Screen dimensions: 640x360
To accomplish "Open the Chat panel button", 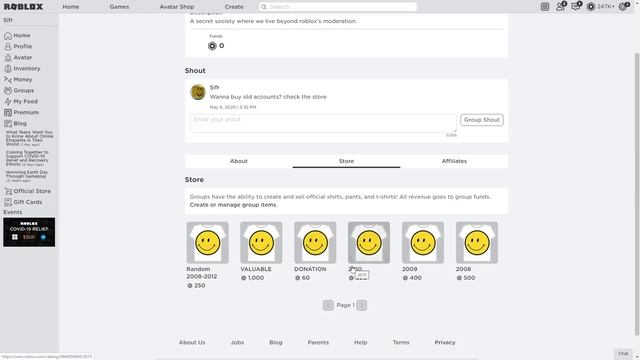I will pyautogui.click(x=623, y=354).
